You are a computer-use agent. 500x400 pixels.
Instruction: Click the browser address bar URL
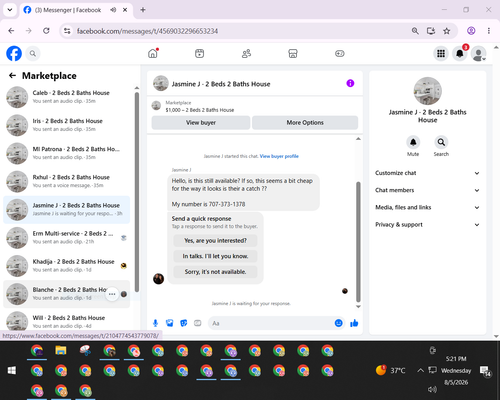tap(147, 31)
